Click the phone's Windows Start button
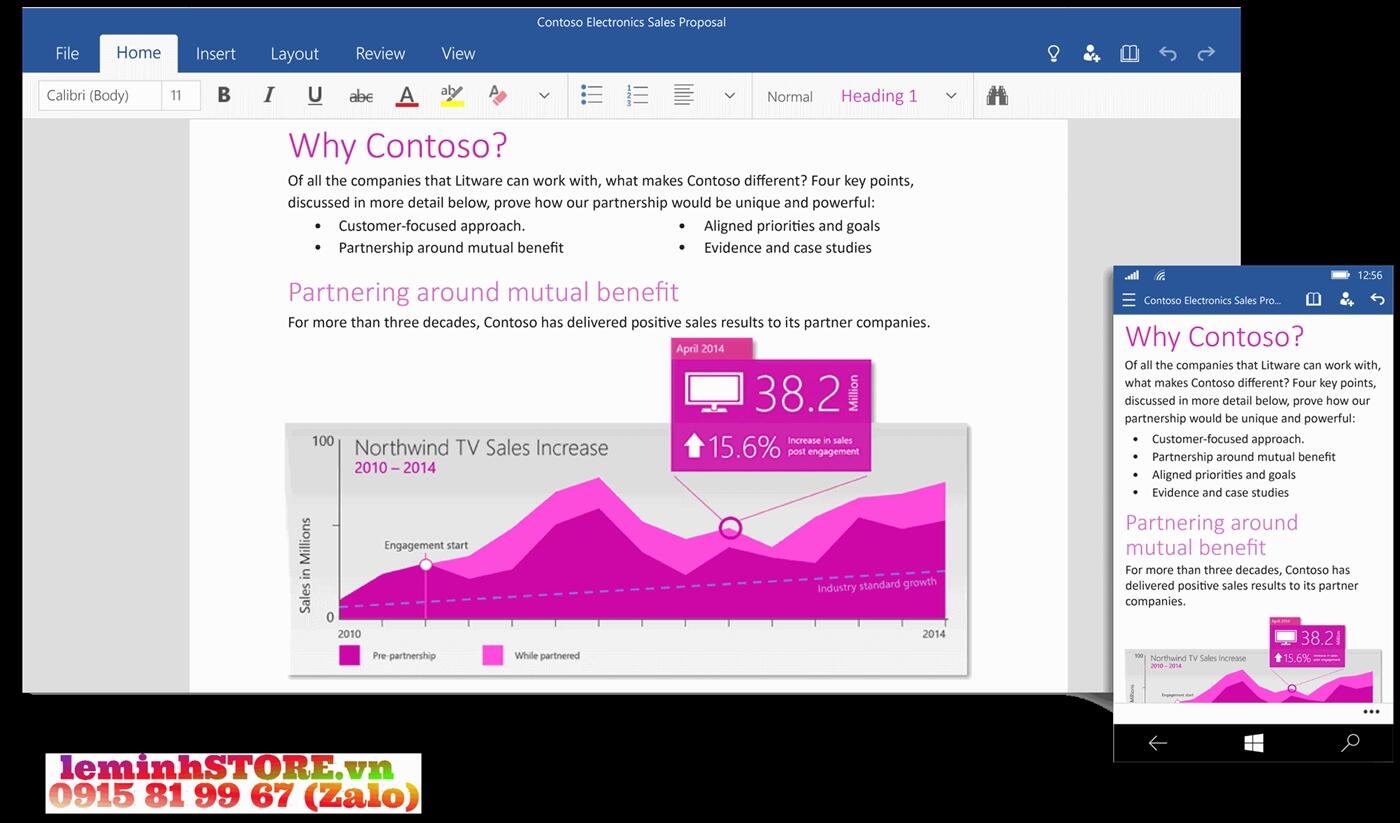This screenshot has width=1400, height=823. (x=1253, y=742)
